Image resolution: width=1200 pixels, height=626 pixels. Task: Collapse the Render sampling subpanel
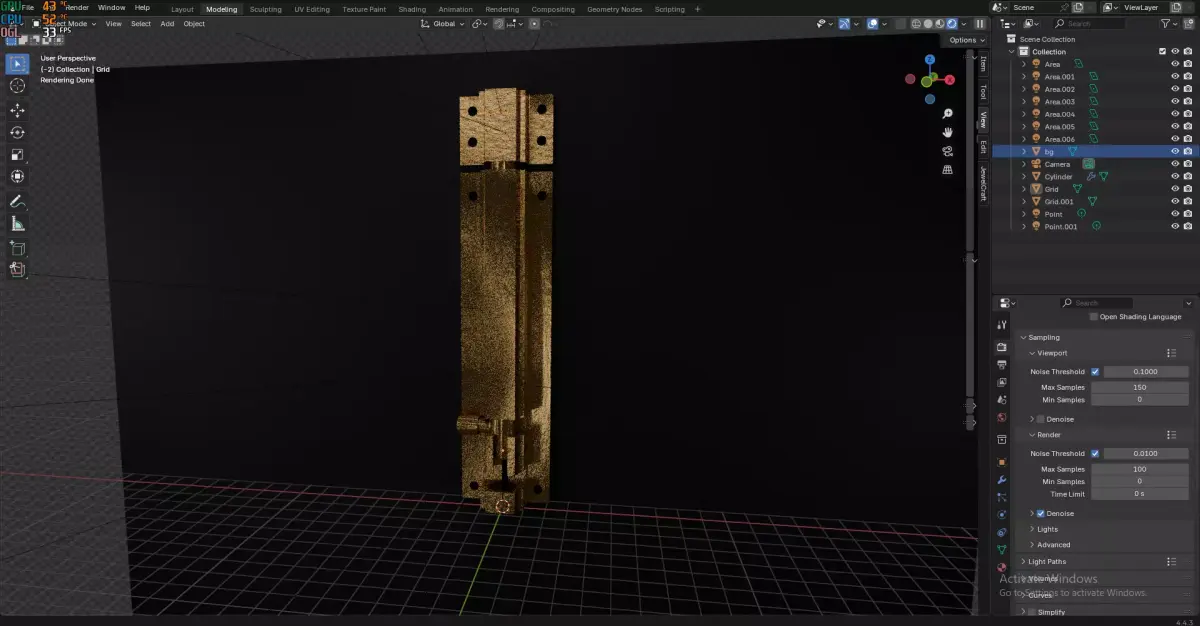pyautogui.click(x=1032, y=435)
